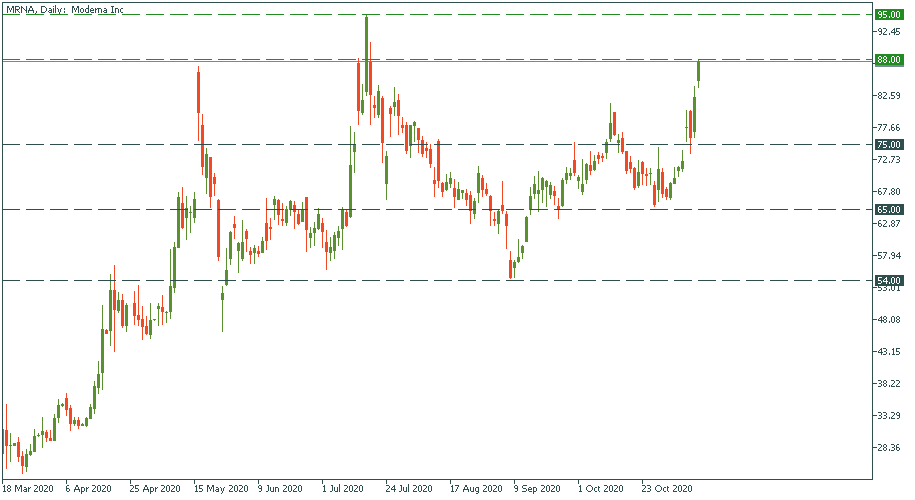Click the 25 Apr 2020 date label
Viewport: 915px width, 500px height.
pyautogui.click(x=154, y=489)
